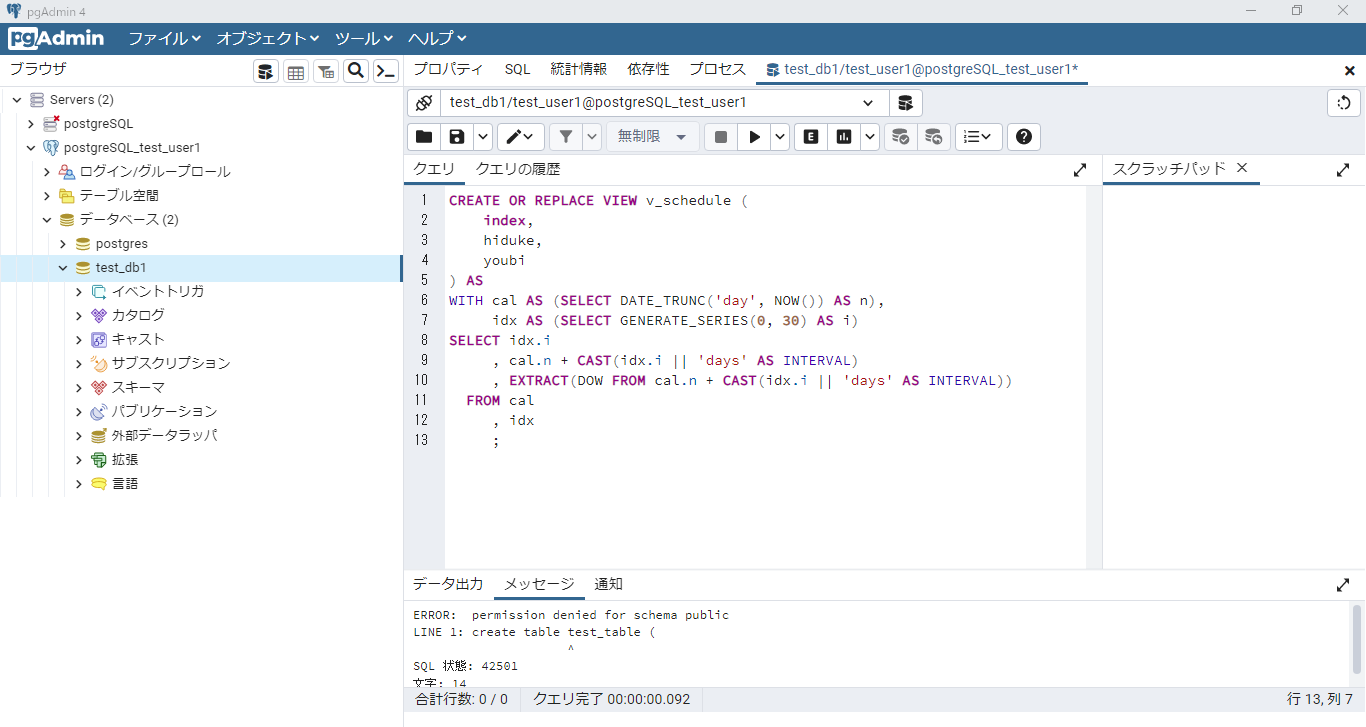Click line 8 'SELECT idx.i' in editor
The image size is (1366, 727).
coord(500,340)
